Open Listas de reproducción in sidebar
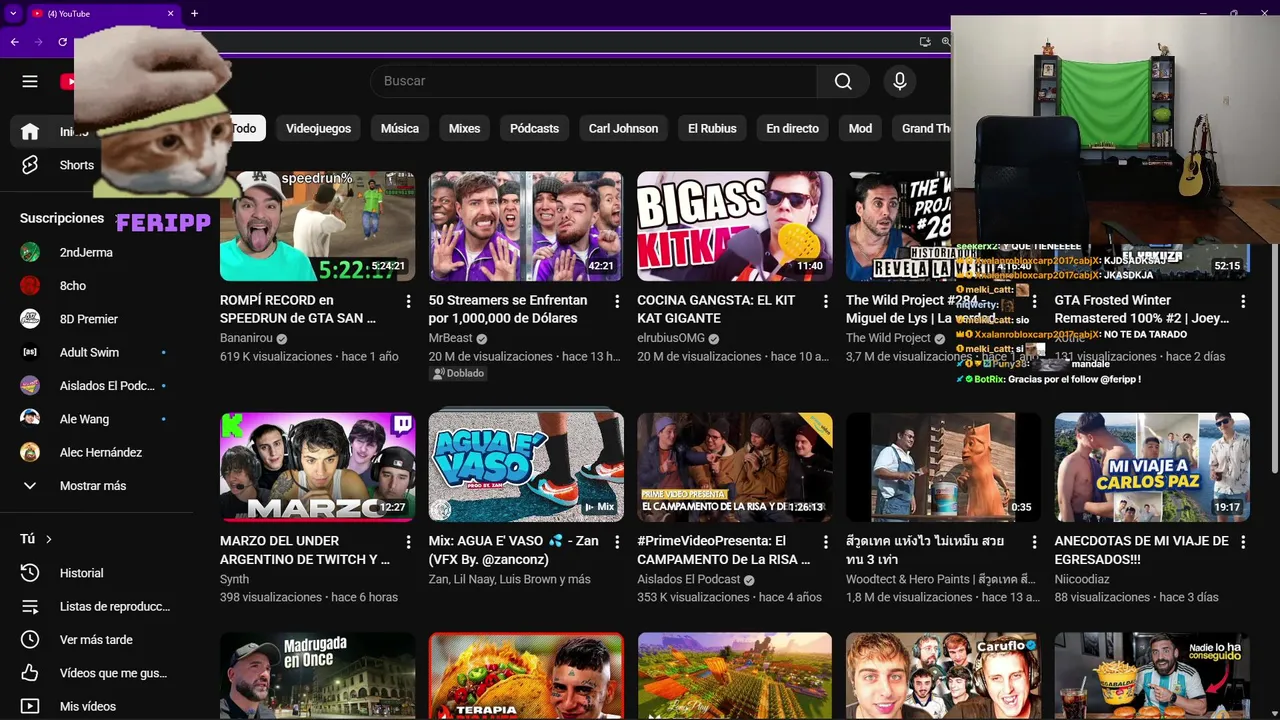The image size is (1280, 720). point(114,606)
